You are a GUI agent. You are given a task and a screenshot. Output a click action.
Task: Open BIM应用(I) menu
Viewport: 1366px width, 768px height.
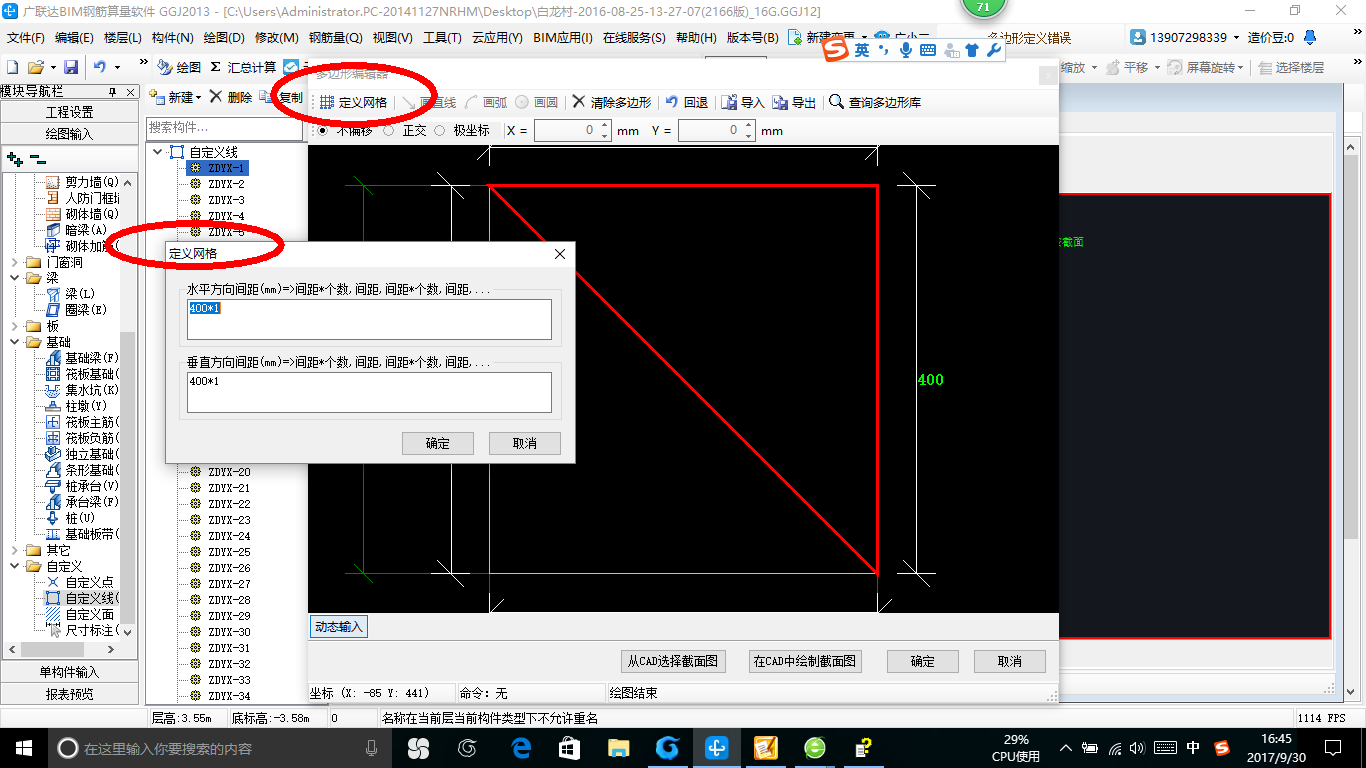click(563, 38)
